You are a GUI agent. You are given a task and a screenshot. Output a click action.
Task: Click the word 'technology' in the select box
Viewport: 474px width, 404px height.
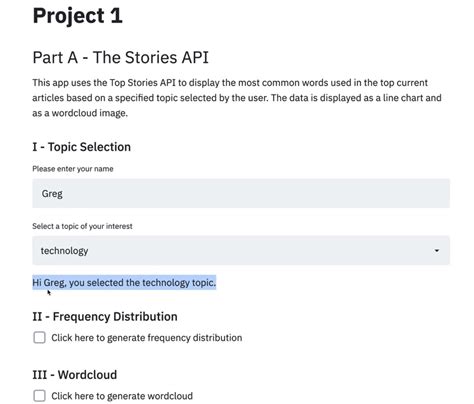click(64, 251)
